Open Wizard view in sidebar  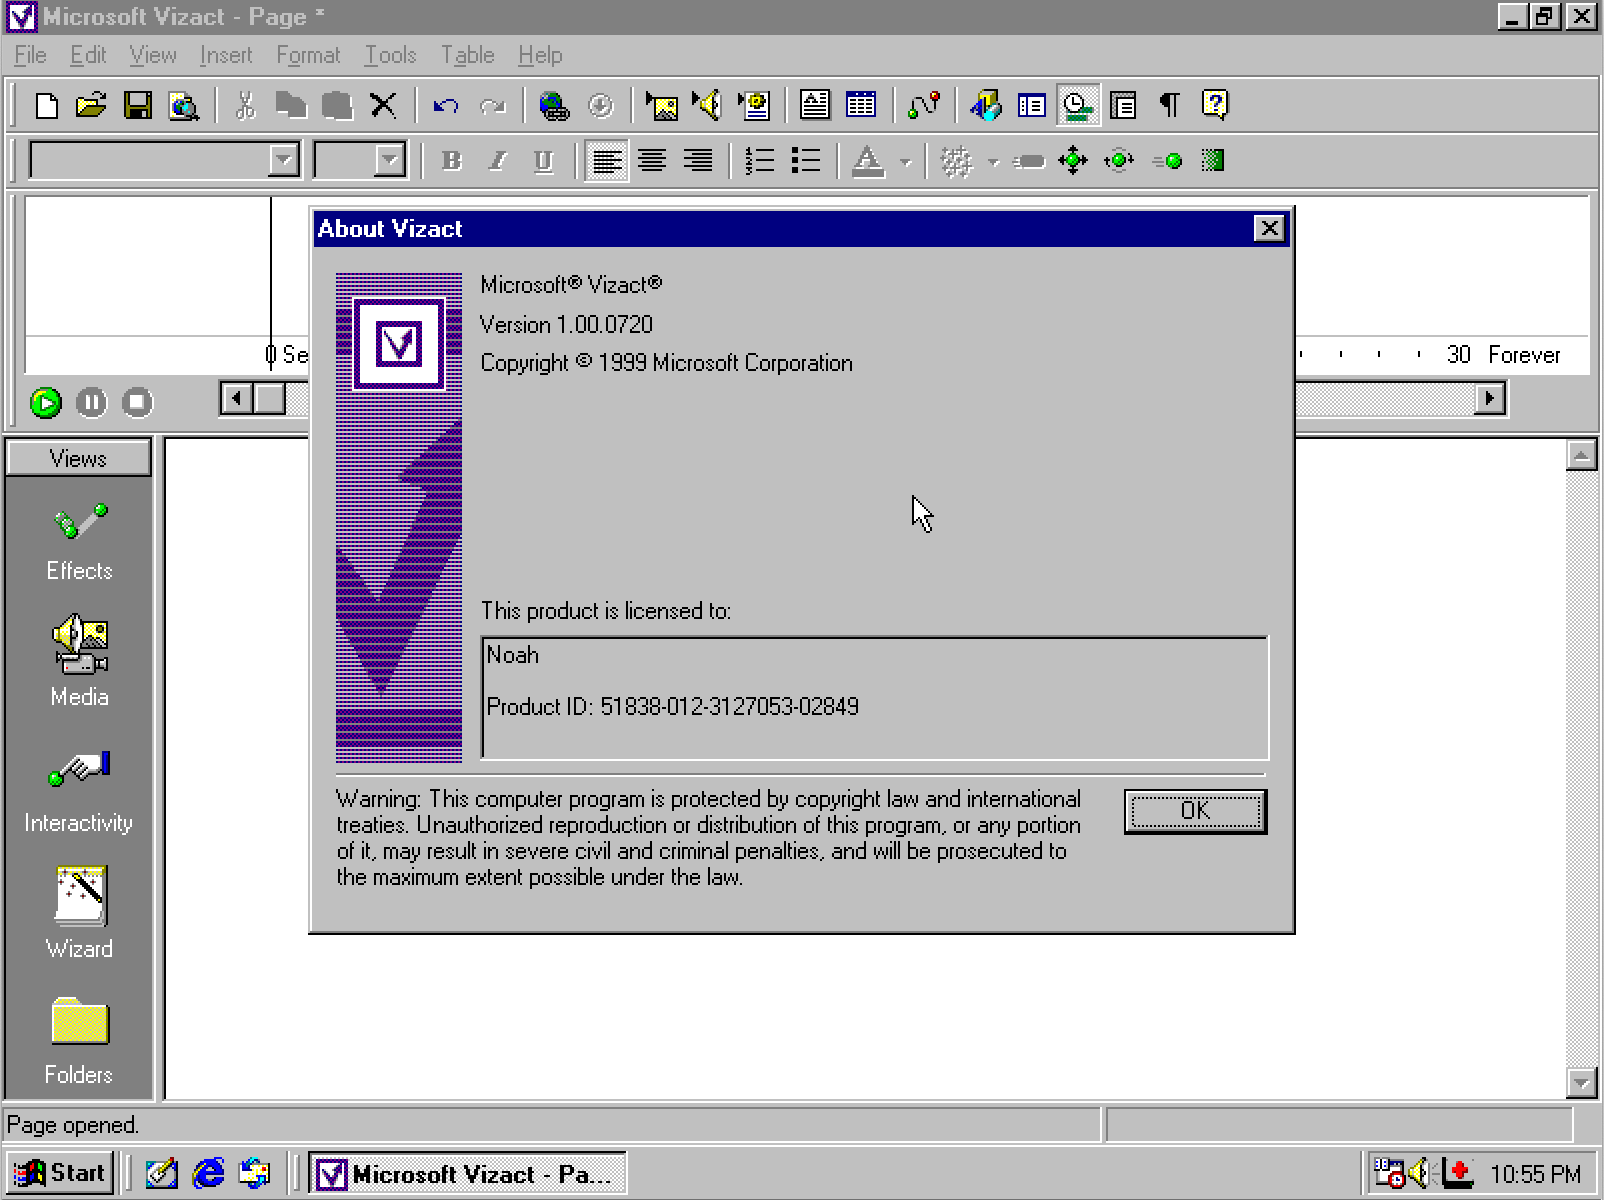(x=79, y=913)
